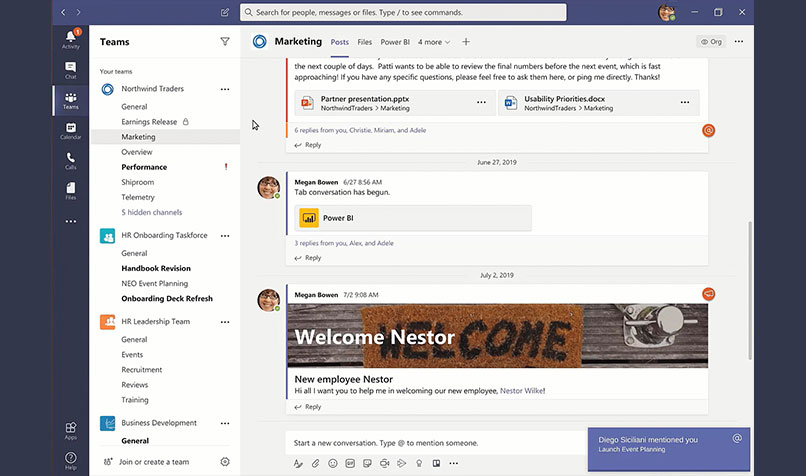The width and height of the screenshot is (806, 476).
Task: Open the Activity feed icon
Action: click(70, 38)
